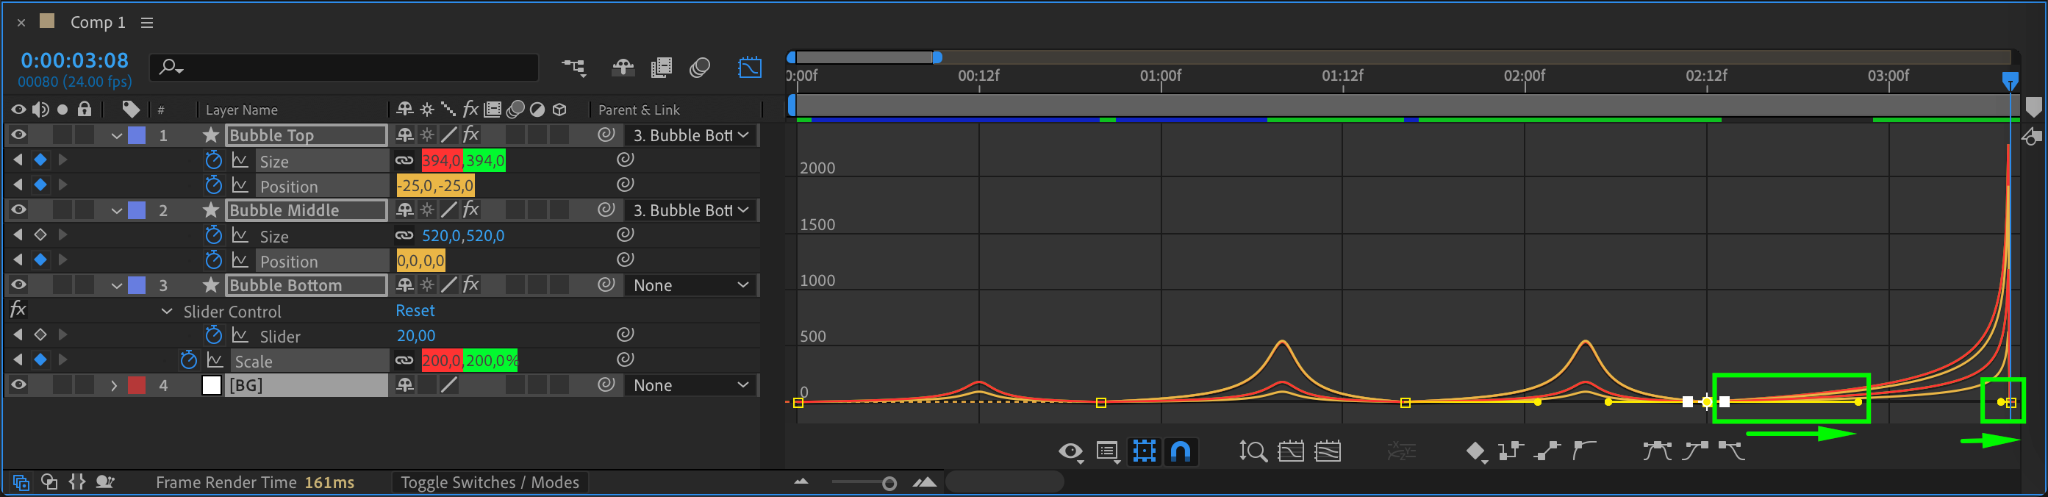
Task: Toggle keyframe at current time for Bubble Top Size
Action: tap(40, 160)
